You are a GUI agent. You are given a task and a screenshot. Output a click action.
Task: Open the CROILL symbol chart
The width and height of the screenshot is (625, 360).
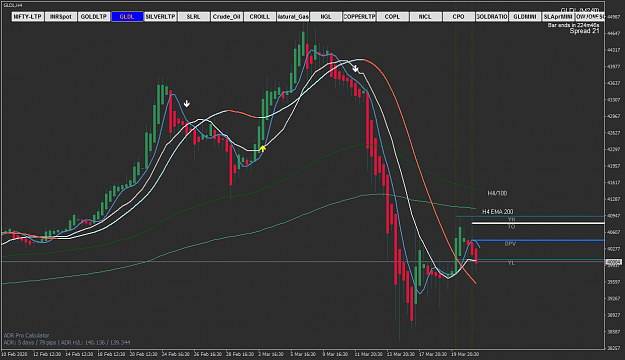click(x=259, y=17)
